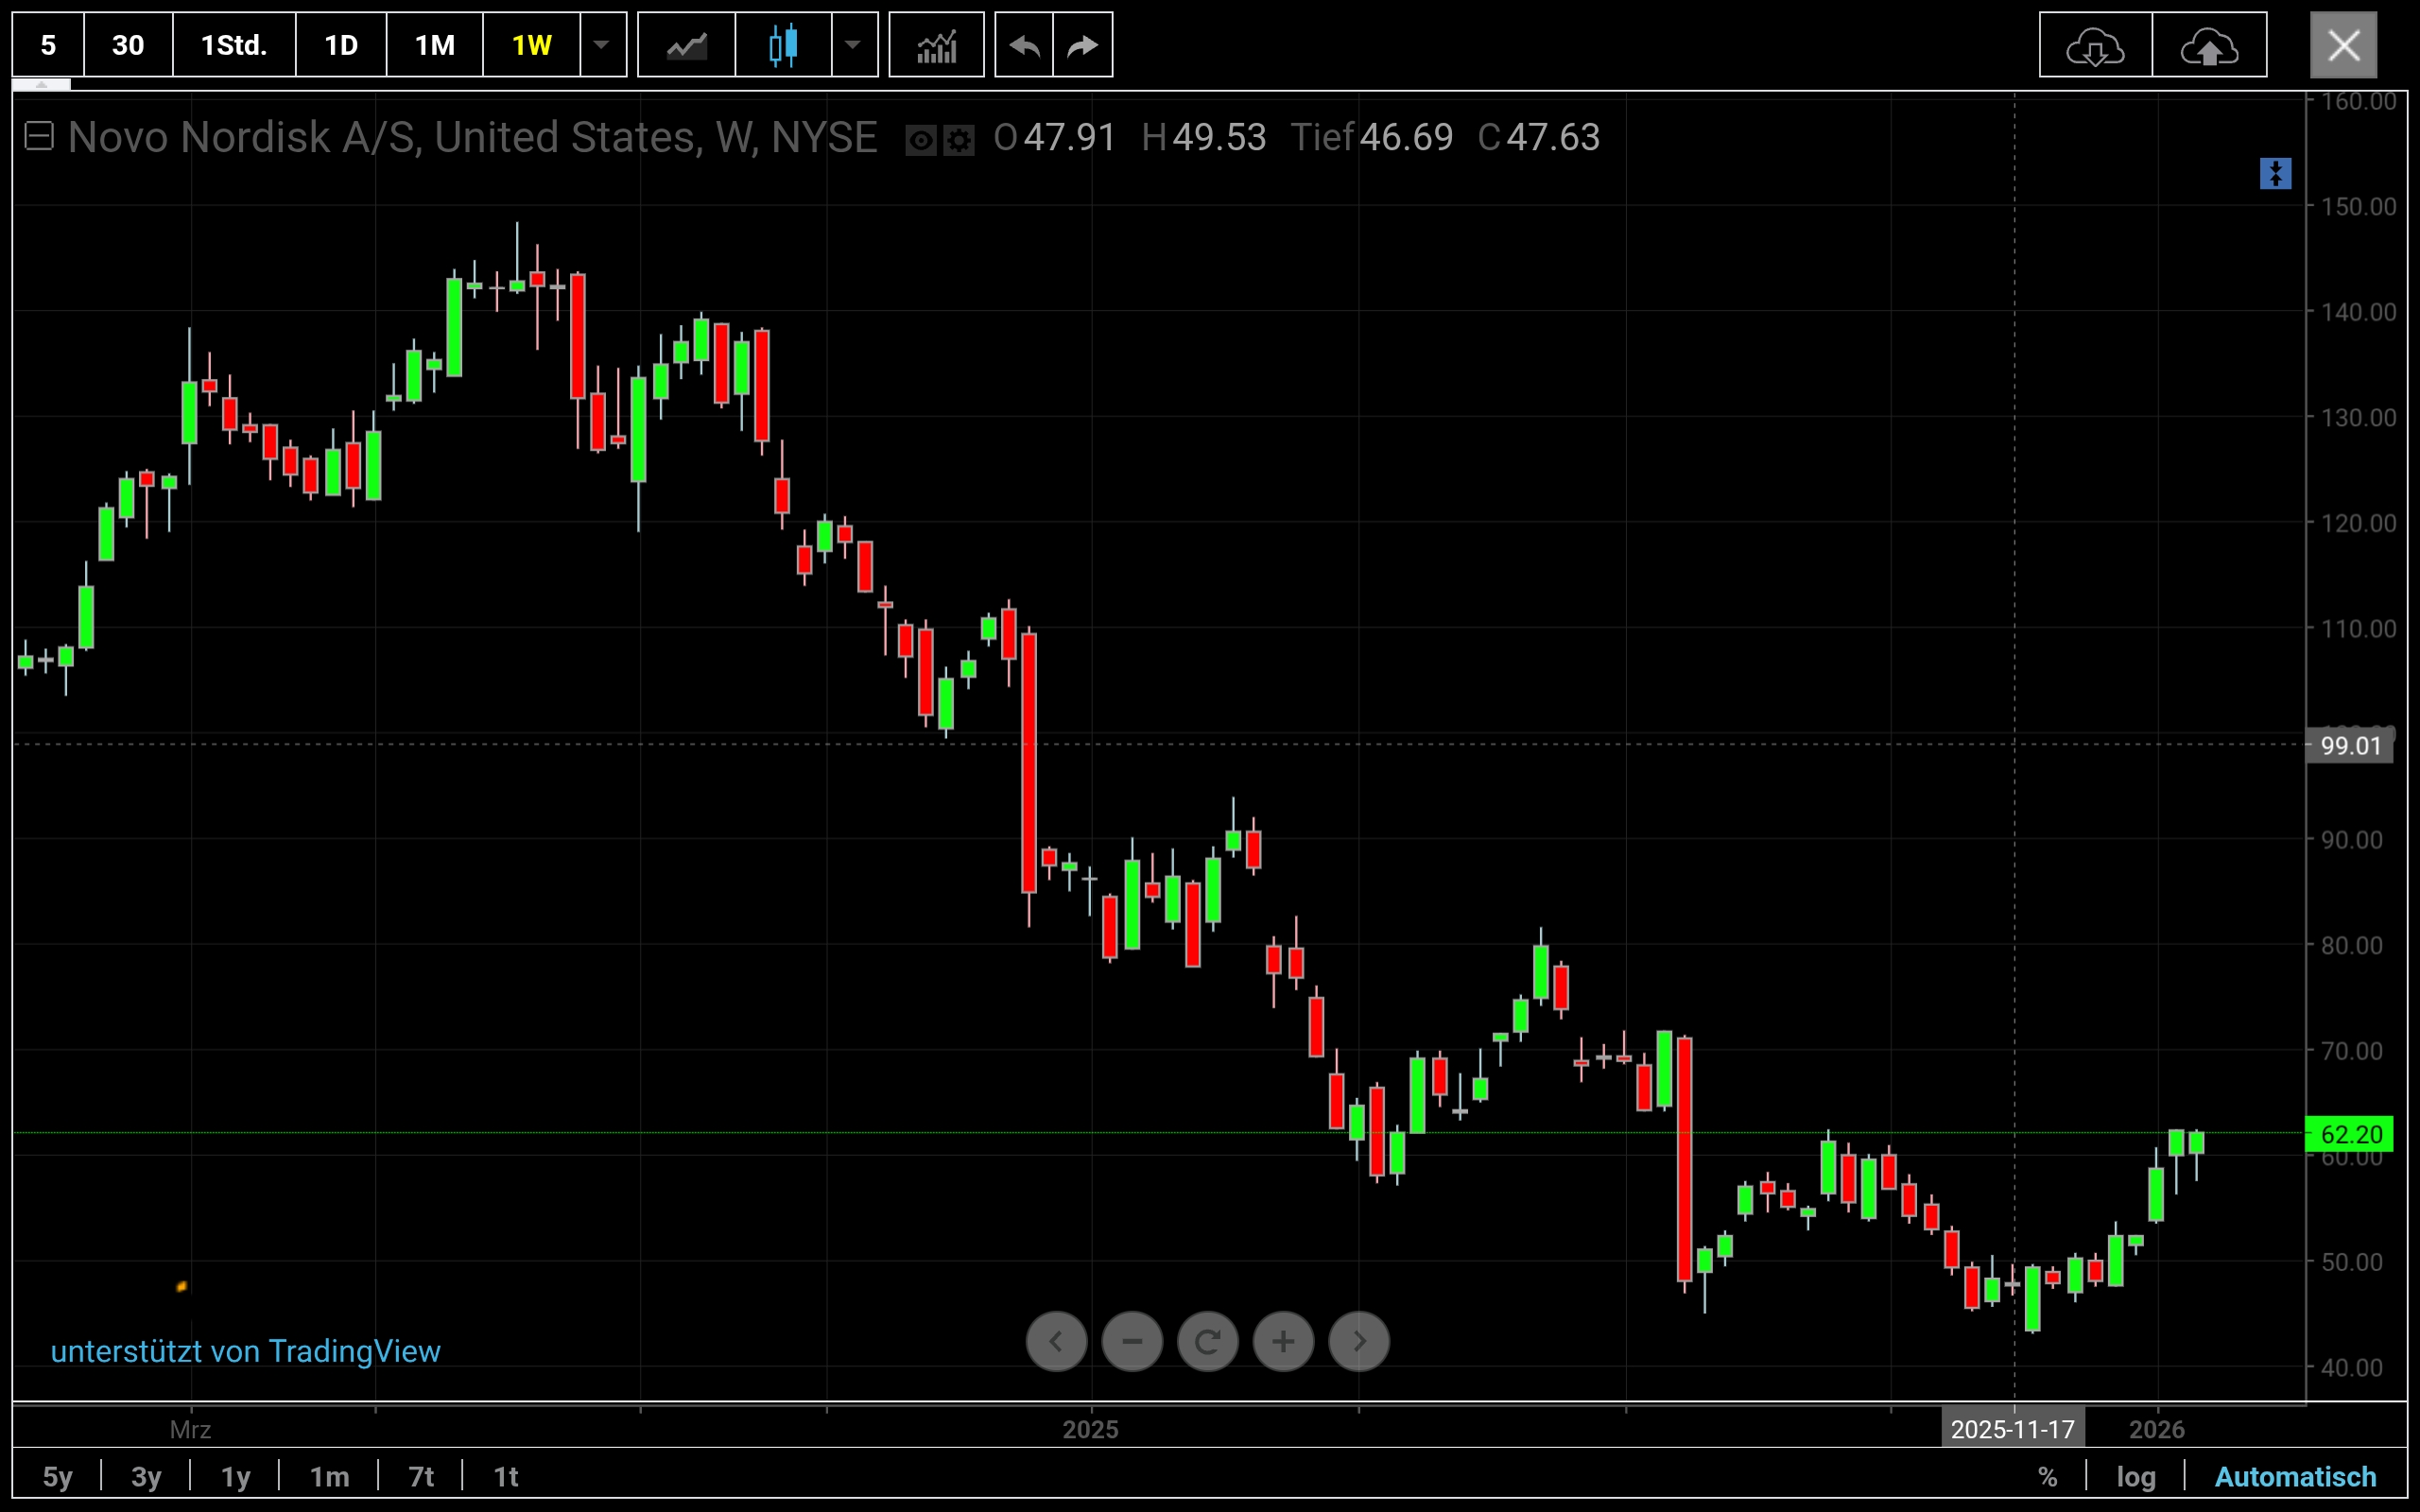Toggle symbol visibility eye icon
This screenshot has width=2420, height=1512.
[920, 140]
